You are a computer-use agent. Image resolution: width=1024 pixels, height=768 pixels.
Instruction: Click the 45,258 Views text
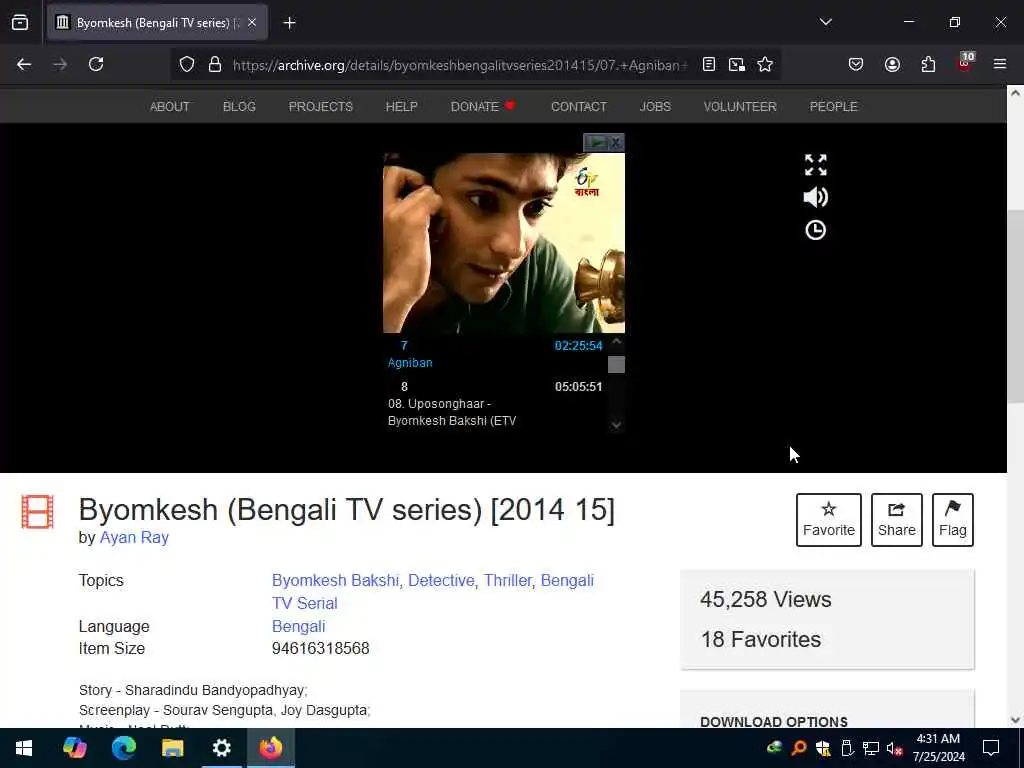click(765, 600)
